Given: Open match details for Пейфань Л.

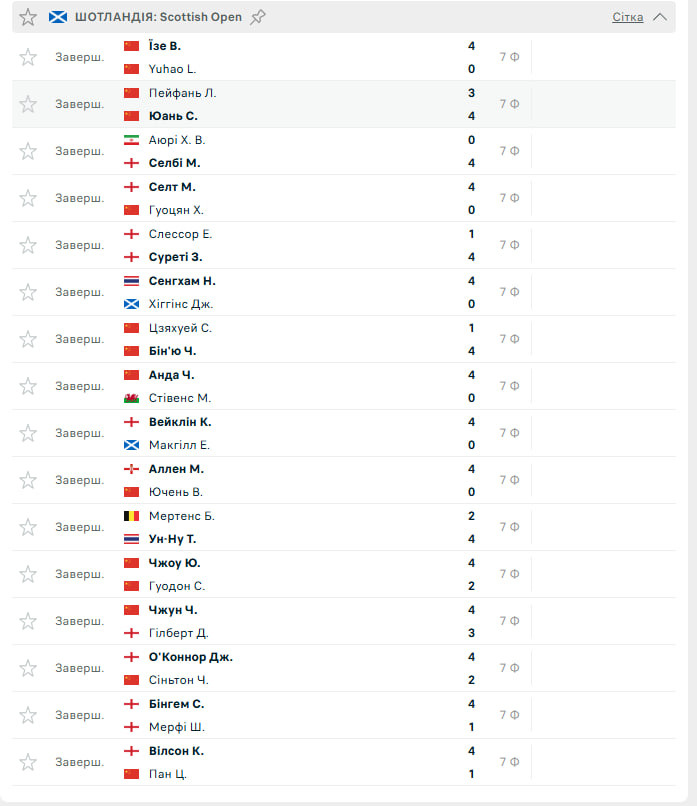Looking at the screenshot, I should 182,93.
